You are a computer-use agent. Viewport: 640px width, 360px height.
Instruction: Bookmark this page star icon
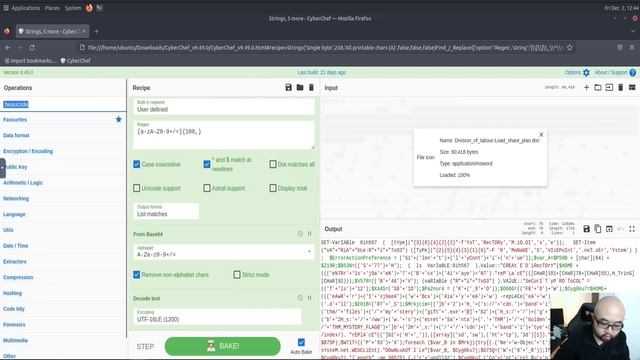tap(569, 47)
